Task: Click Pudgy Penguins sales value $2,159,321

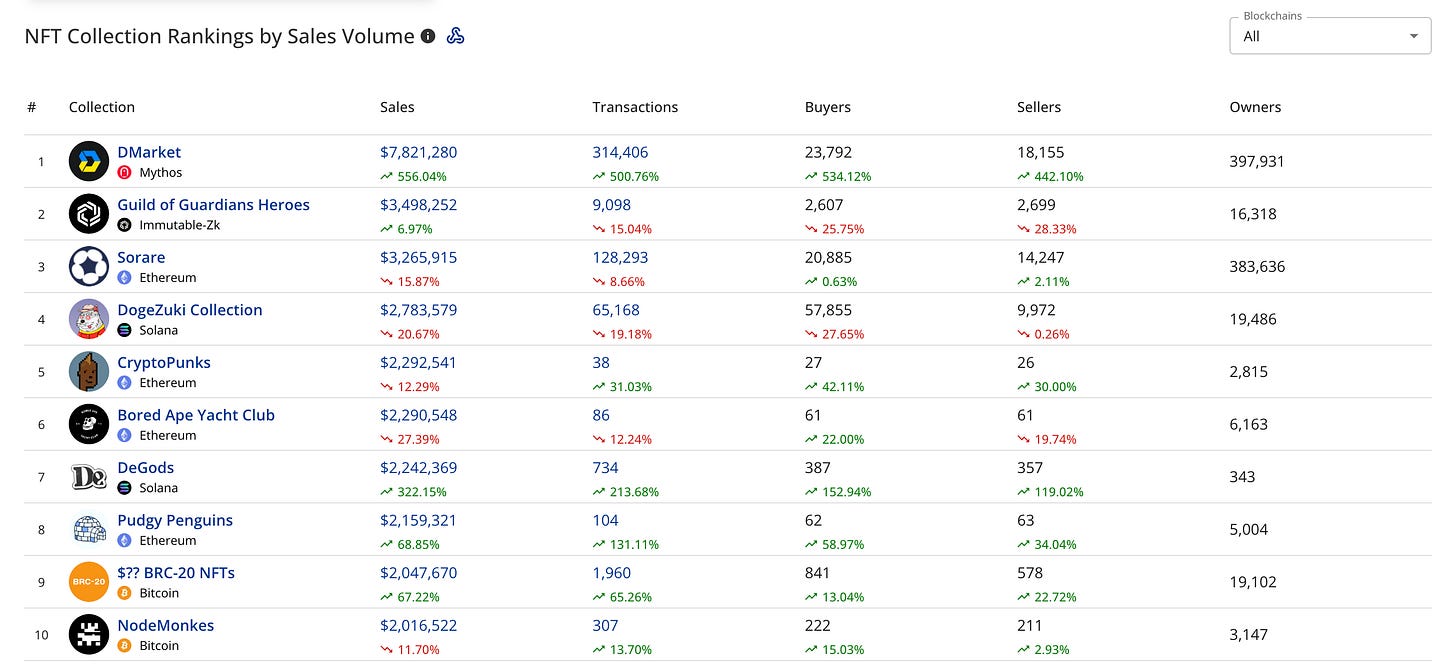Action: [419, 520]
